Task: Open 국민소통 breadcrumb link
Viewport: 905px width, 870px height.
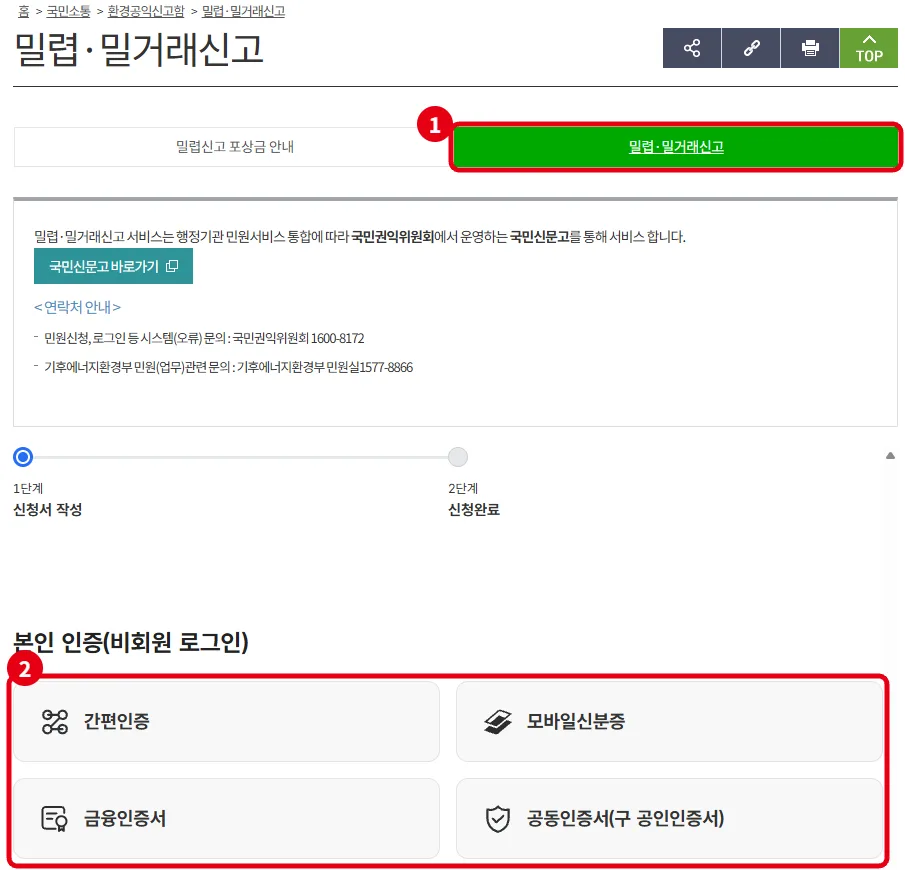Action: click(68, 11)
